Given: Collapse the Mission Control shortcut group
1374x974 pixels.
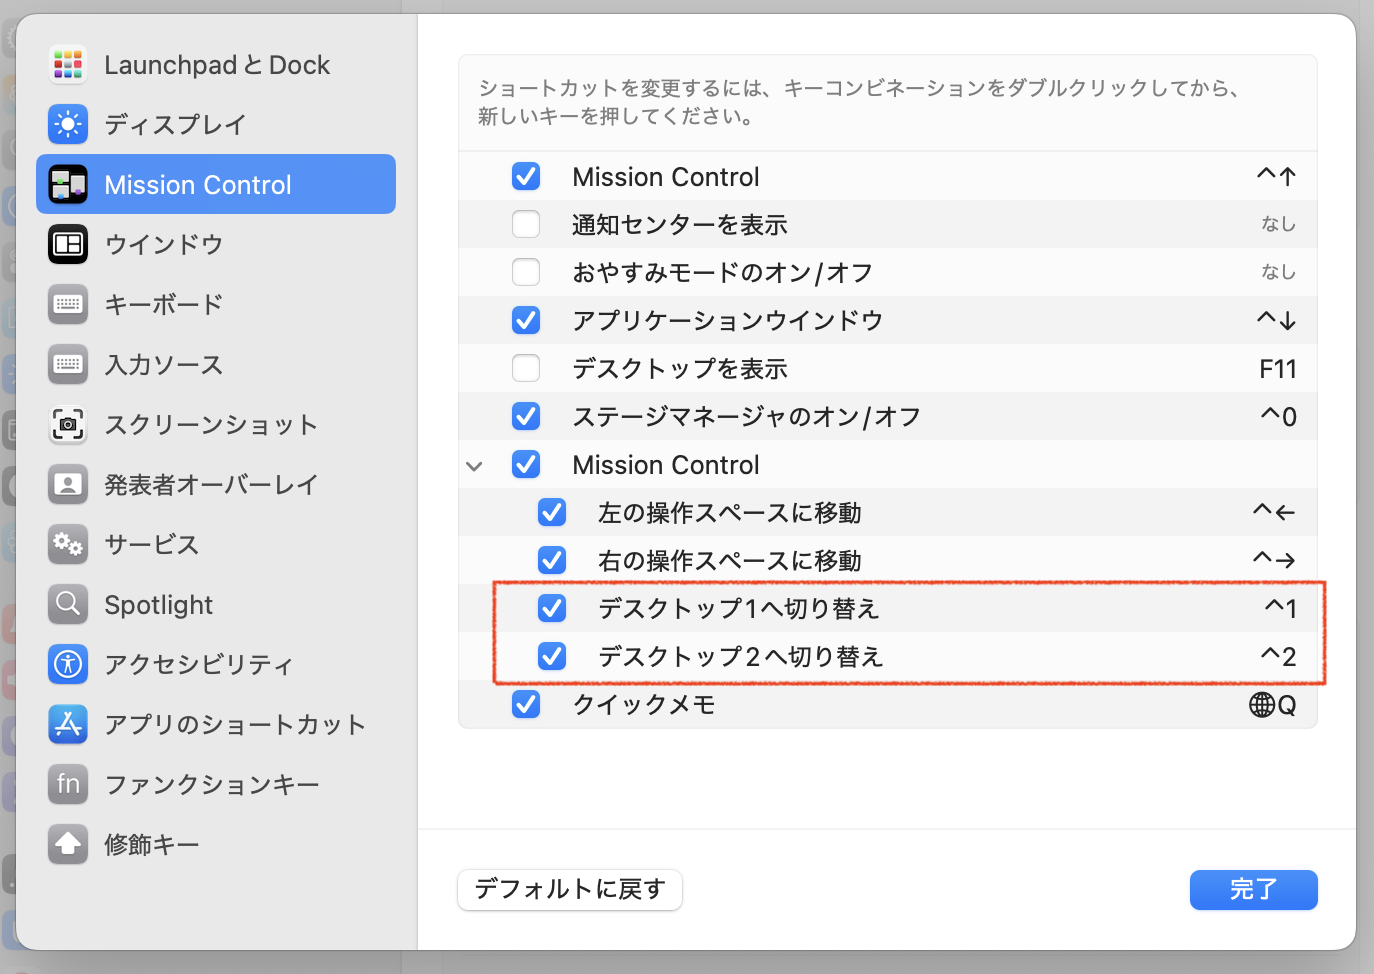Looking at the screenshot, I should (475, 466).
